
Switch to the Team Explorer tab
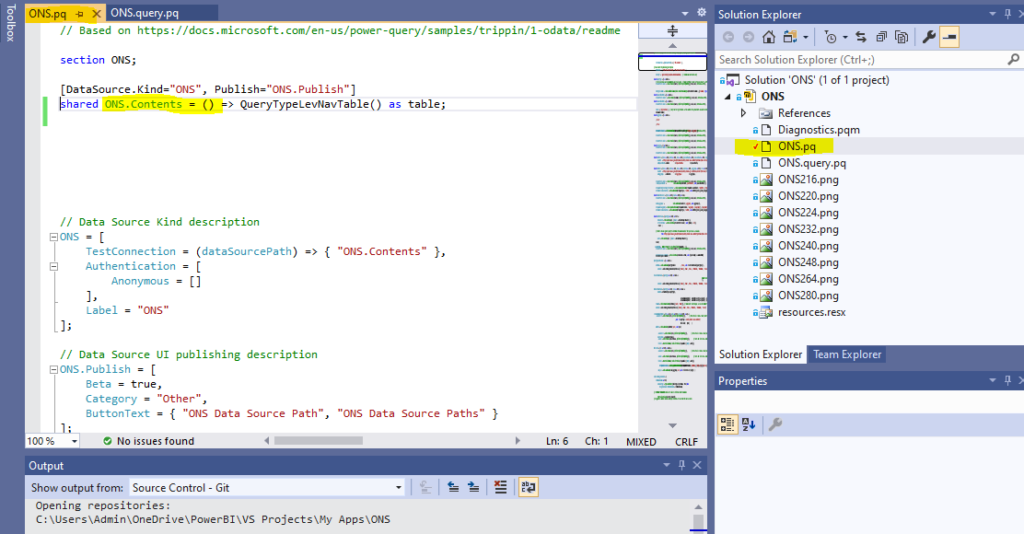pyautogui.click(x=847, y=354)
